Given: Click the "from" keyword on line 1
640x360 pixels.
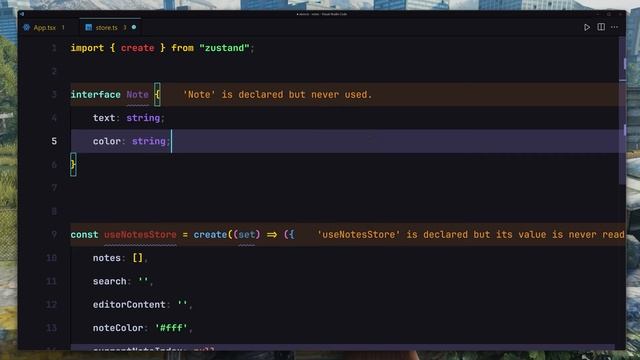Looking at the screenshot, I should pos(182,48).
